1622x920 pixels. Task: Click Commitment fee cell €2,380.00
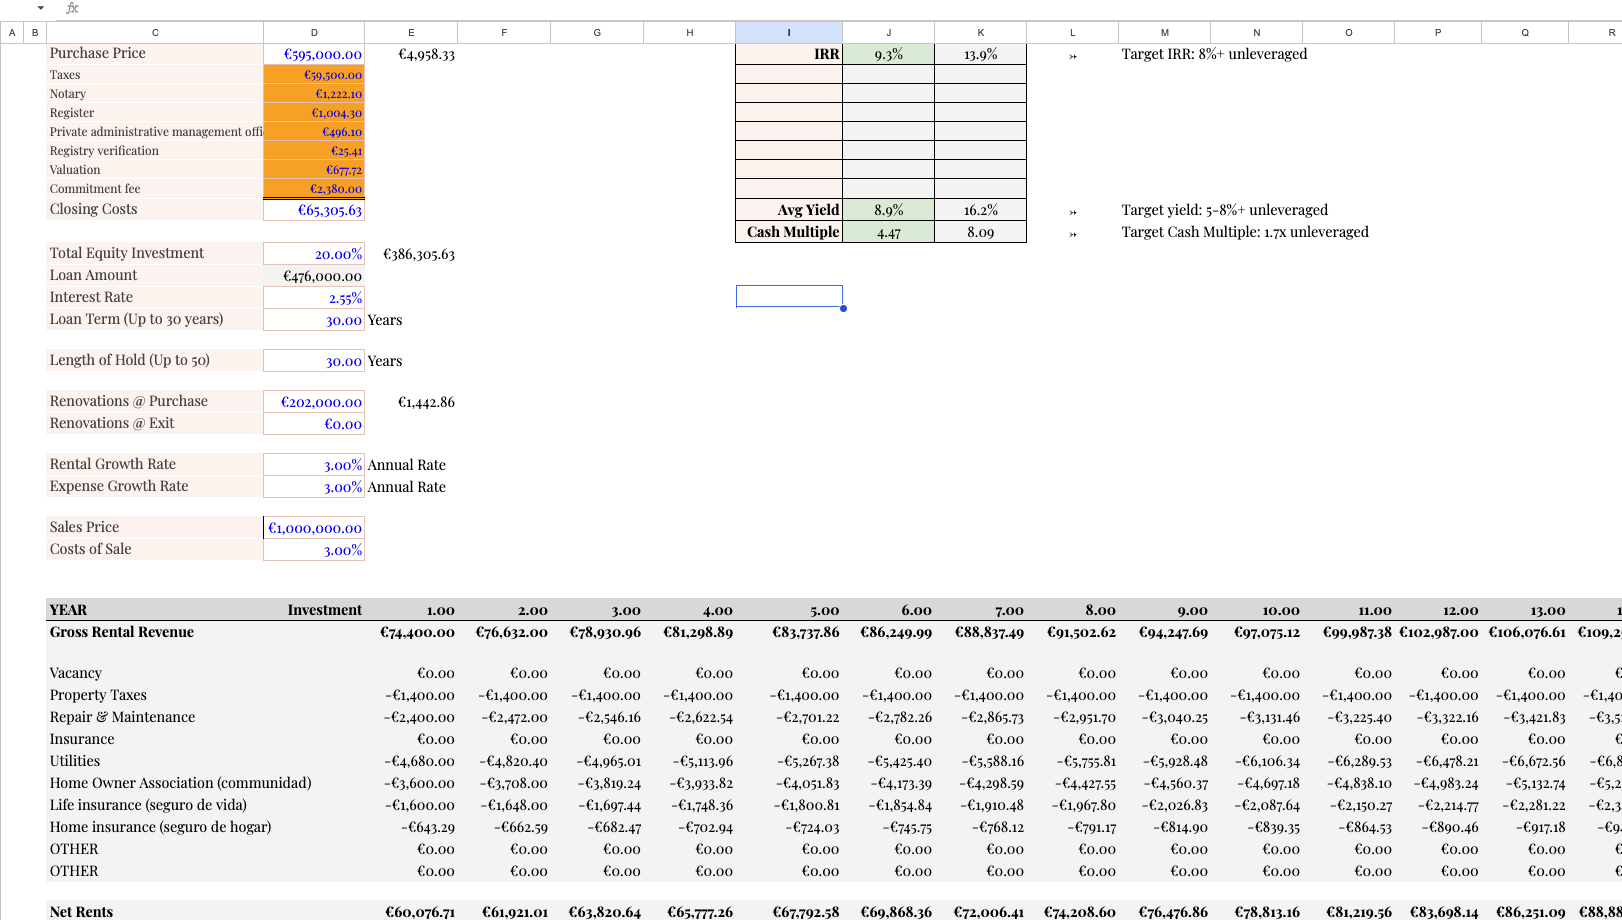(x=314, y=189)
